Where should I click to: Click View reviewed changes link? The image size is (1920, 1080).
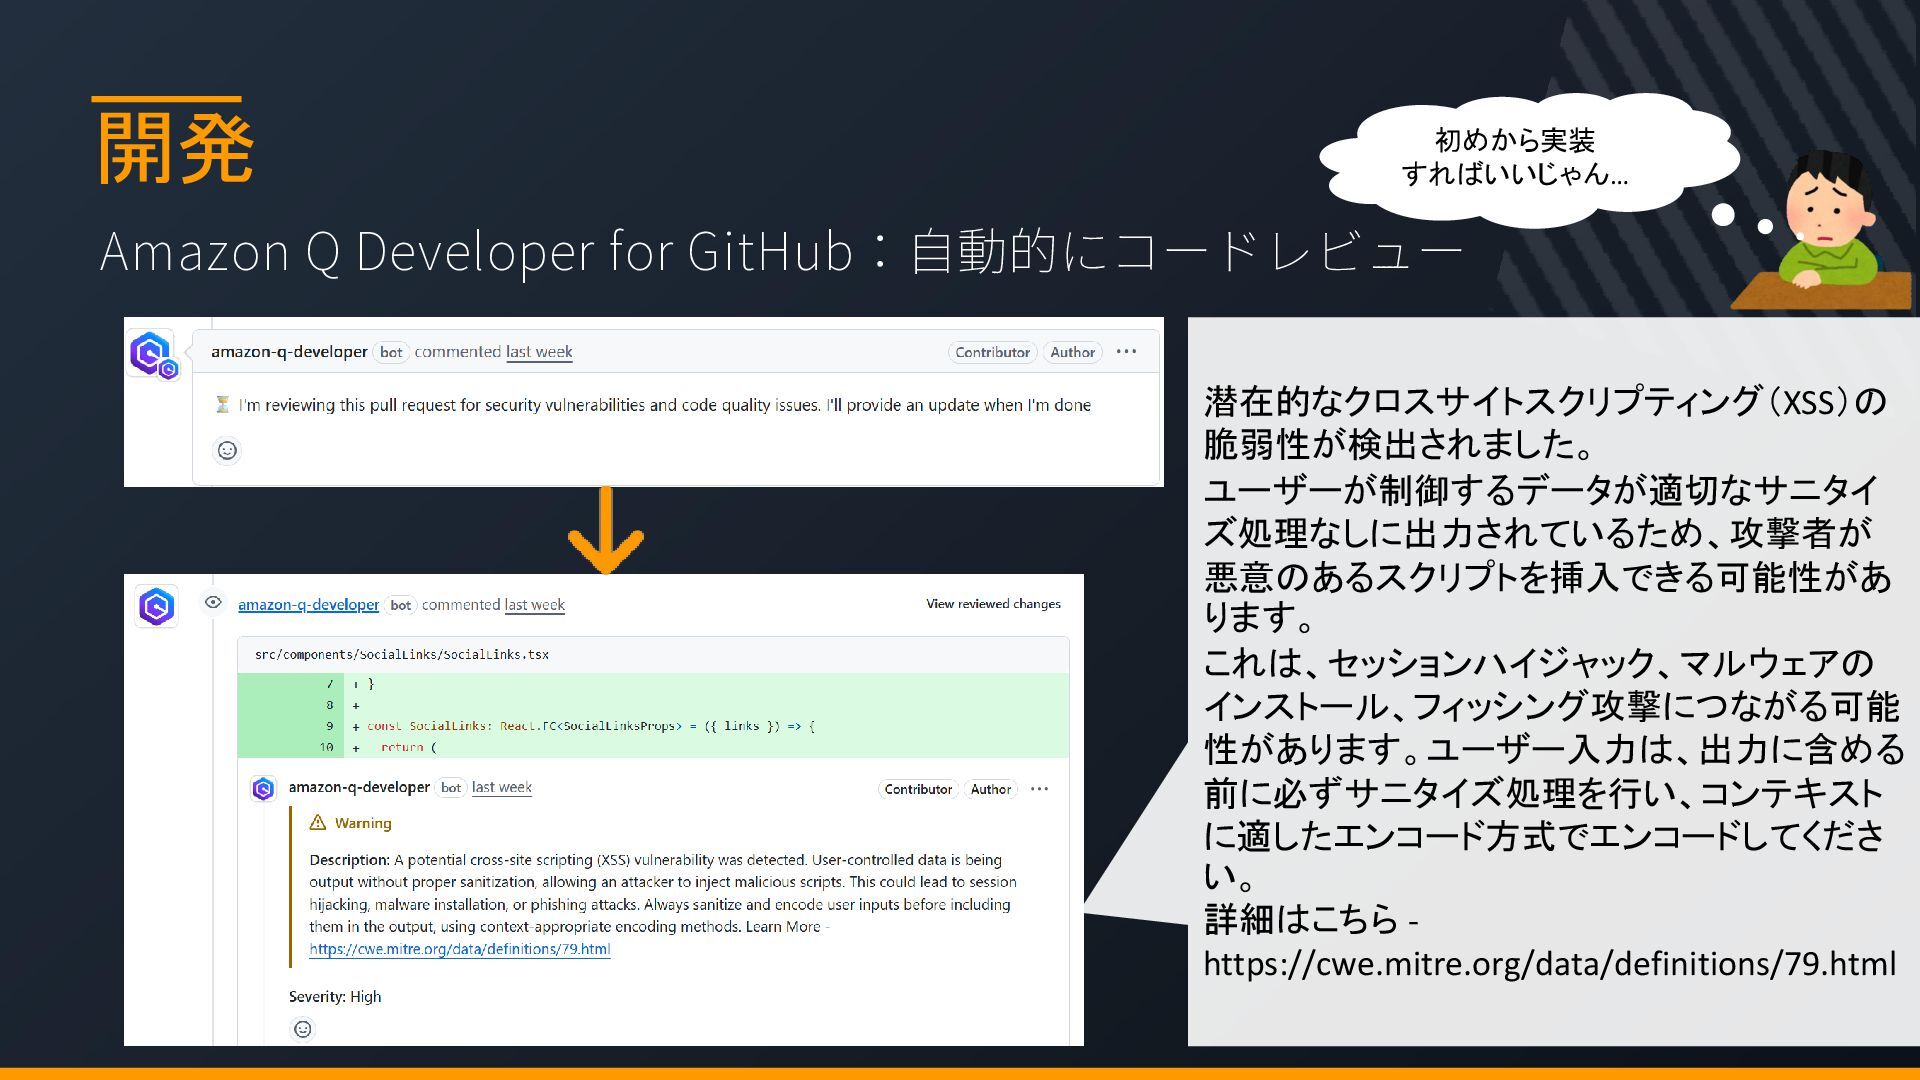[x=993, y=604]
